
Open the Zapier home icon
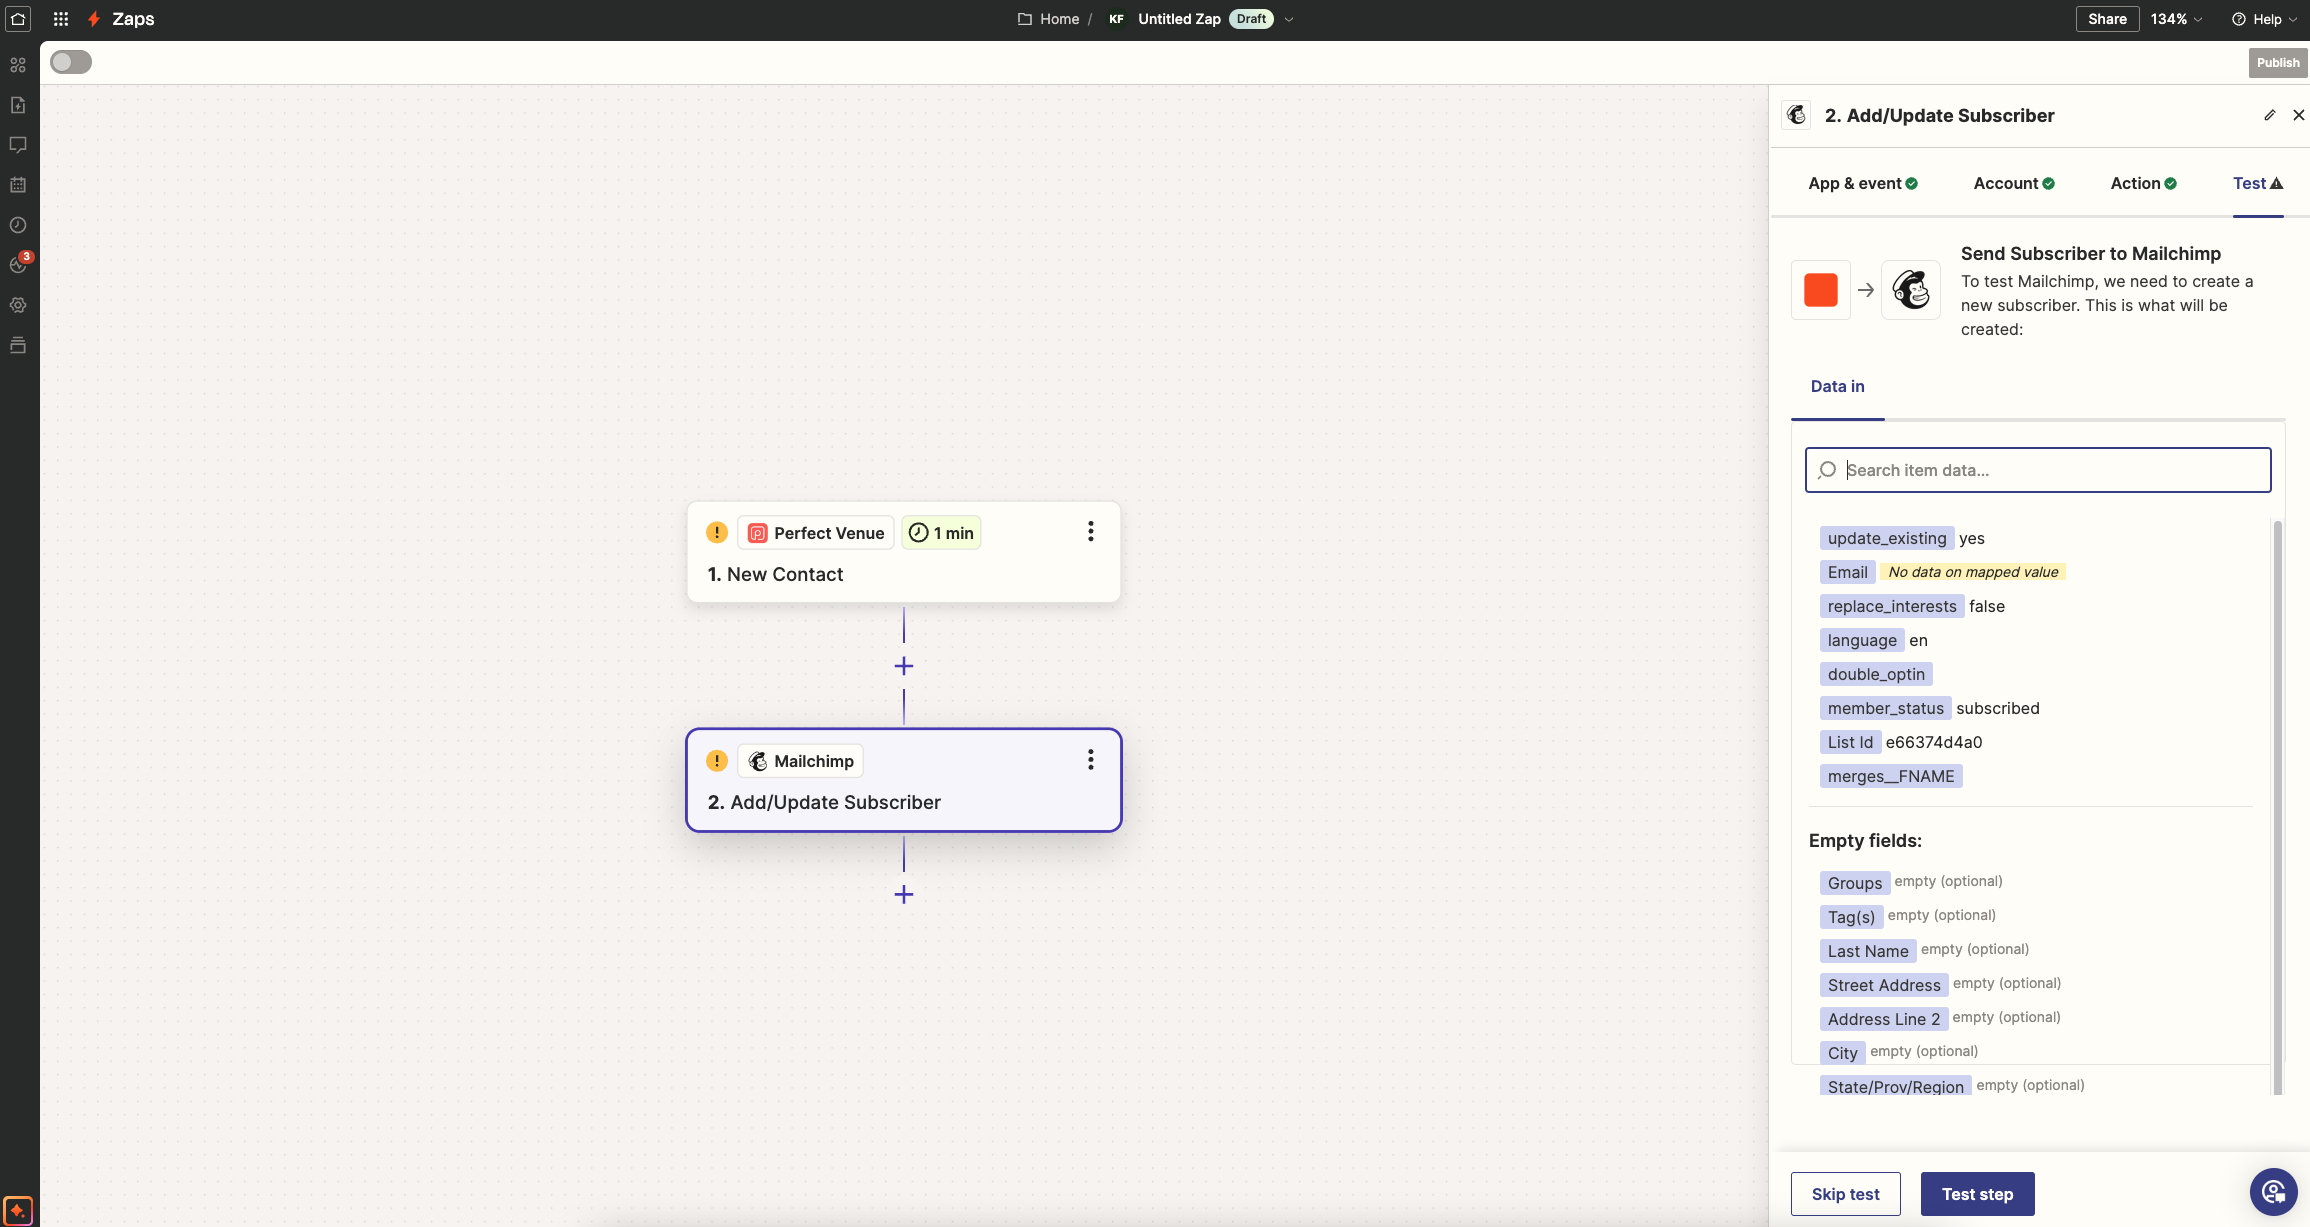click(x=18, y=19)
